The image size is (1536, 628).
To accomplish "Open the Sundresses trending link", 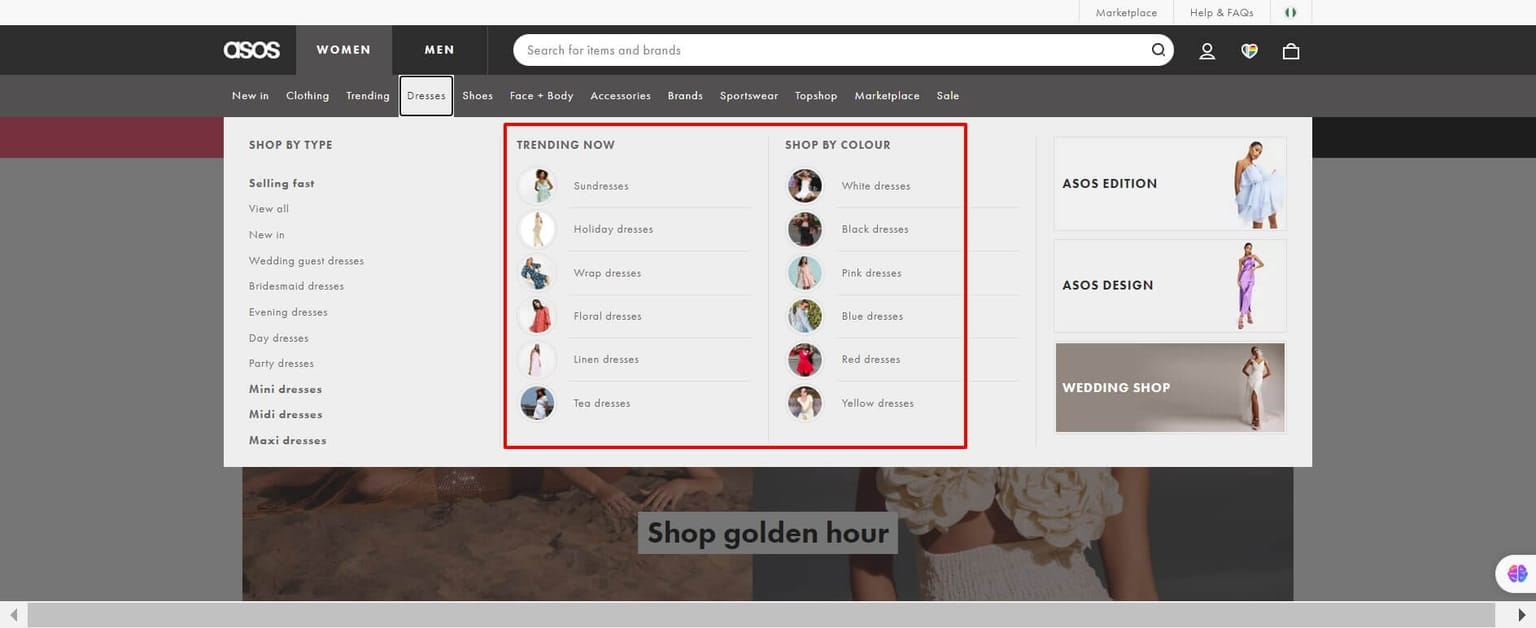I will pos(601,185).
